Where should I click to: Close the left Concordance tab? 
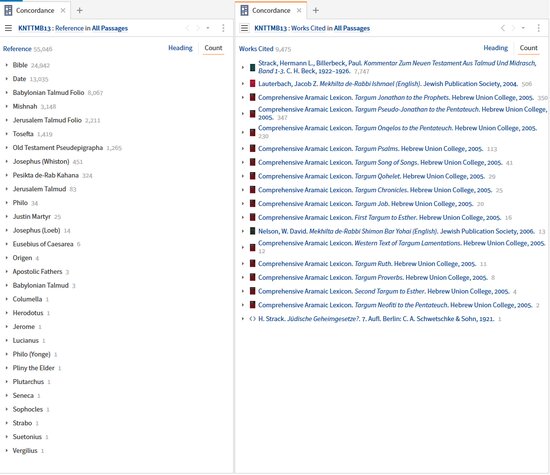[x=63, y=11]
